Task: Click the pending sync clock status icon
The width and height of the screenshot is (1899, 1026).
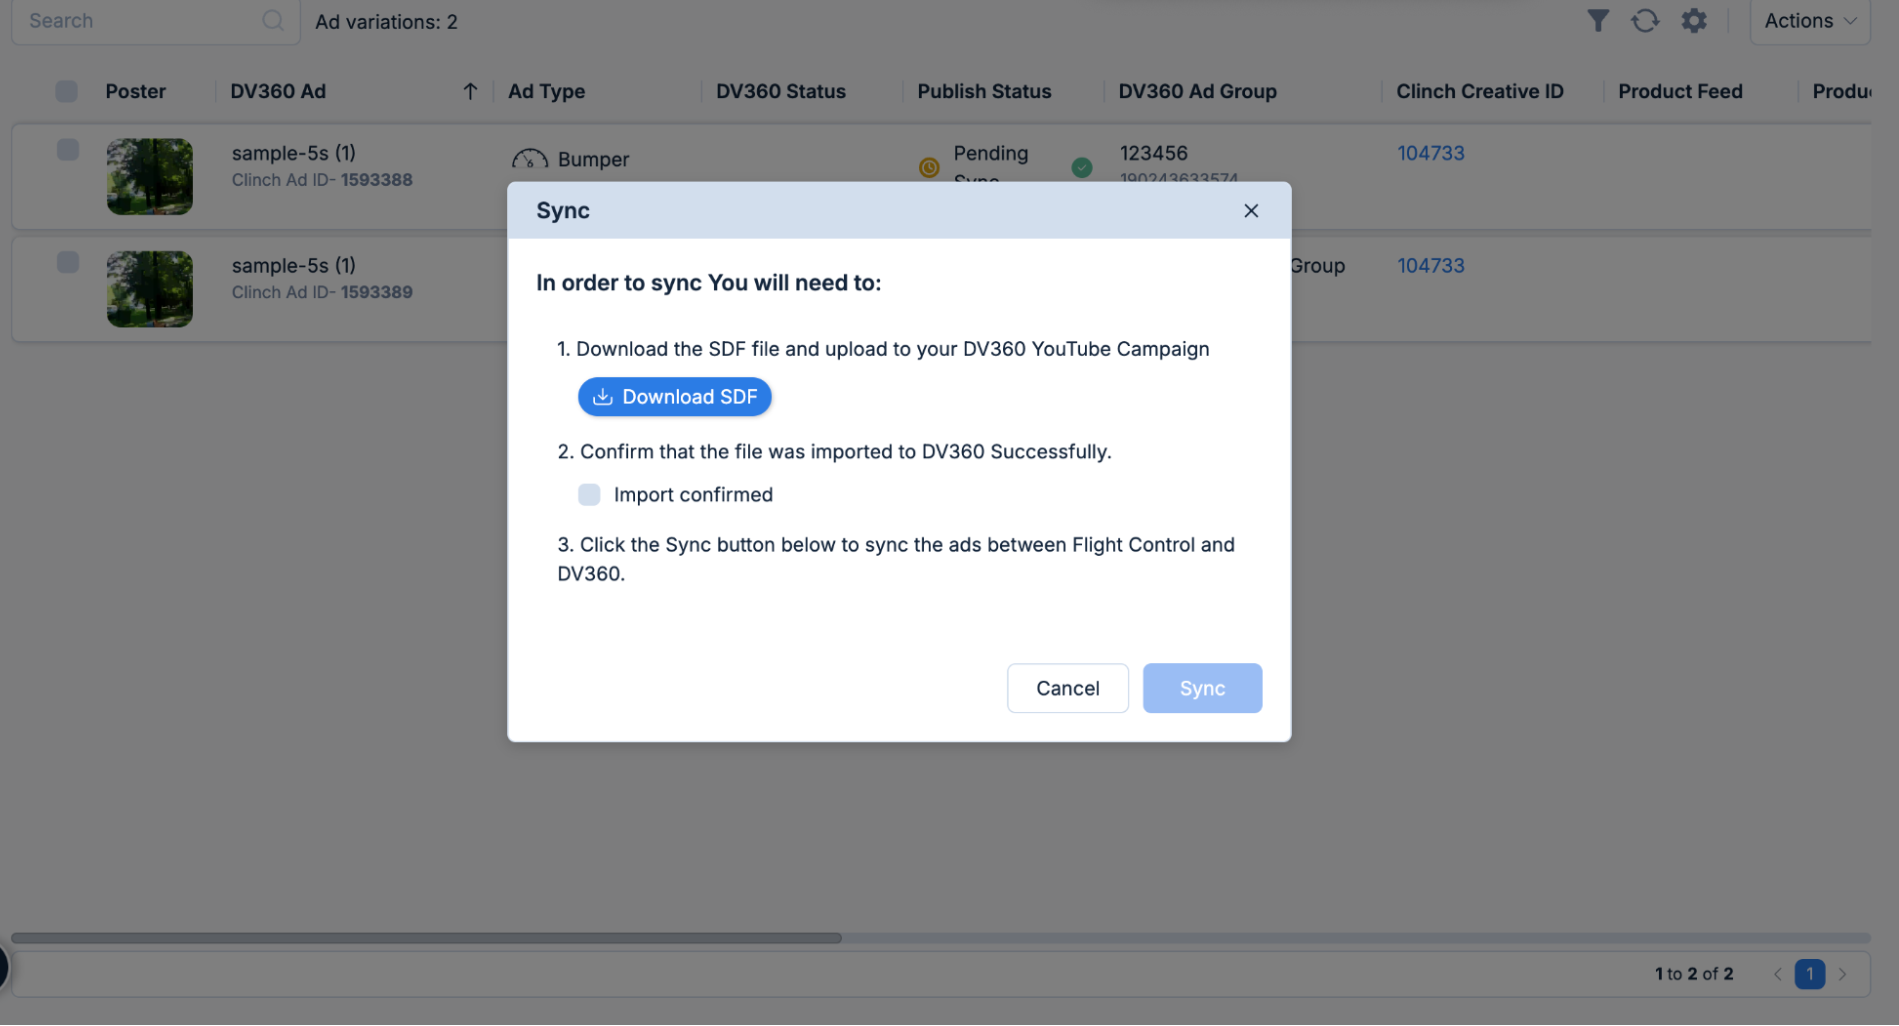Action: tap(929, 167)
